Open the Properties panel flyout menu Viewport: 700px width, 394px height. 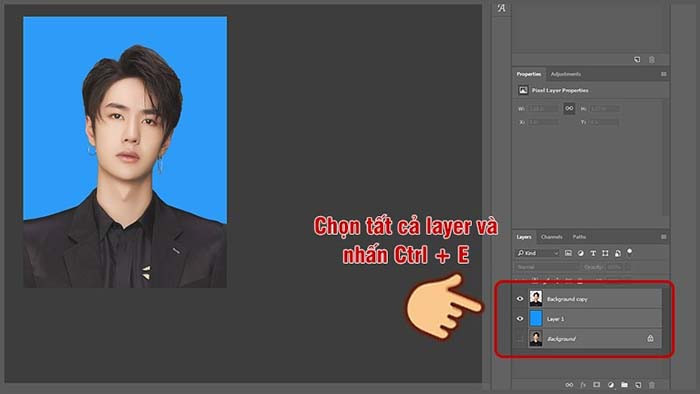click(x=663, y=74)
